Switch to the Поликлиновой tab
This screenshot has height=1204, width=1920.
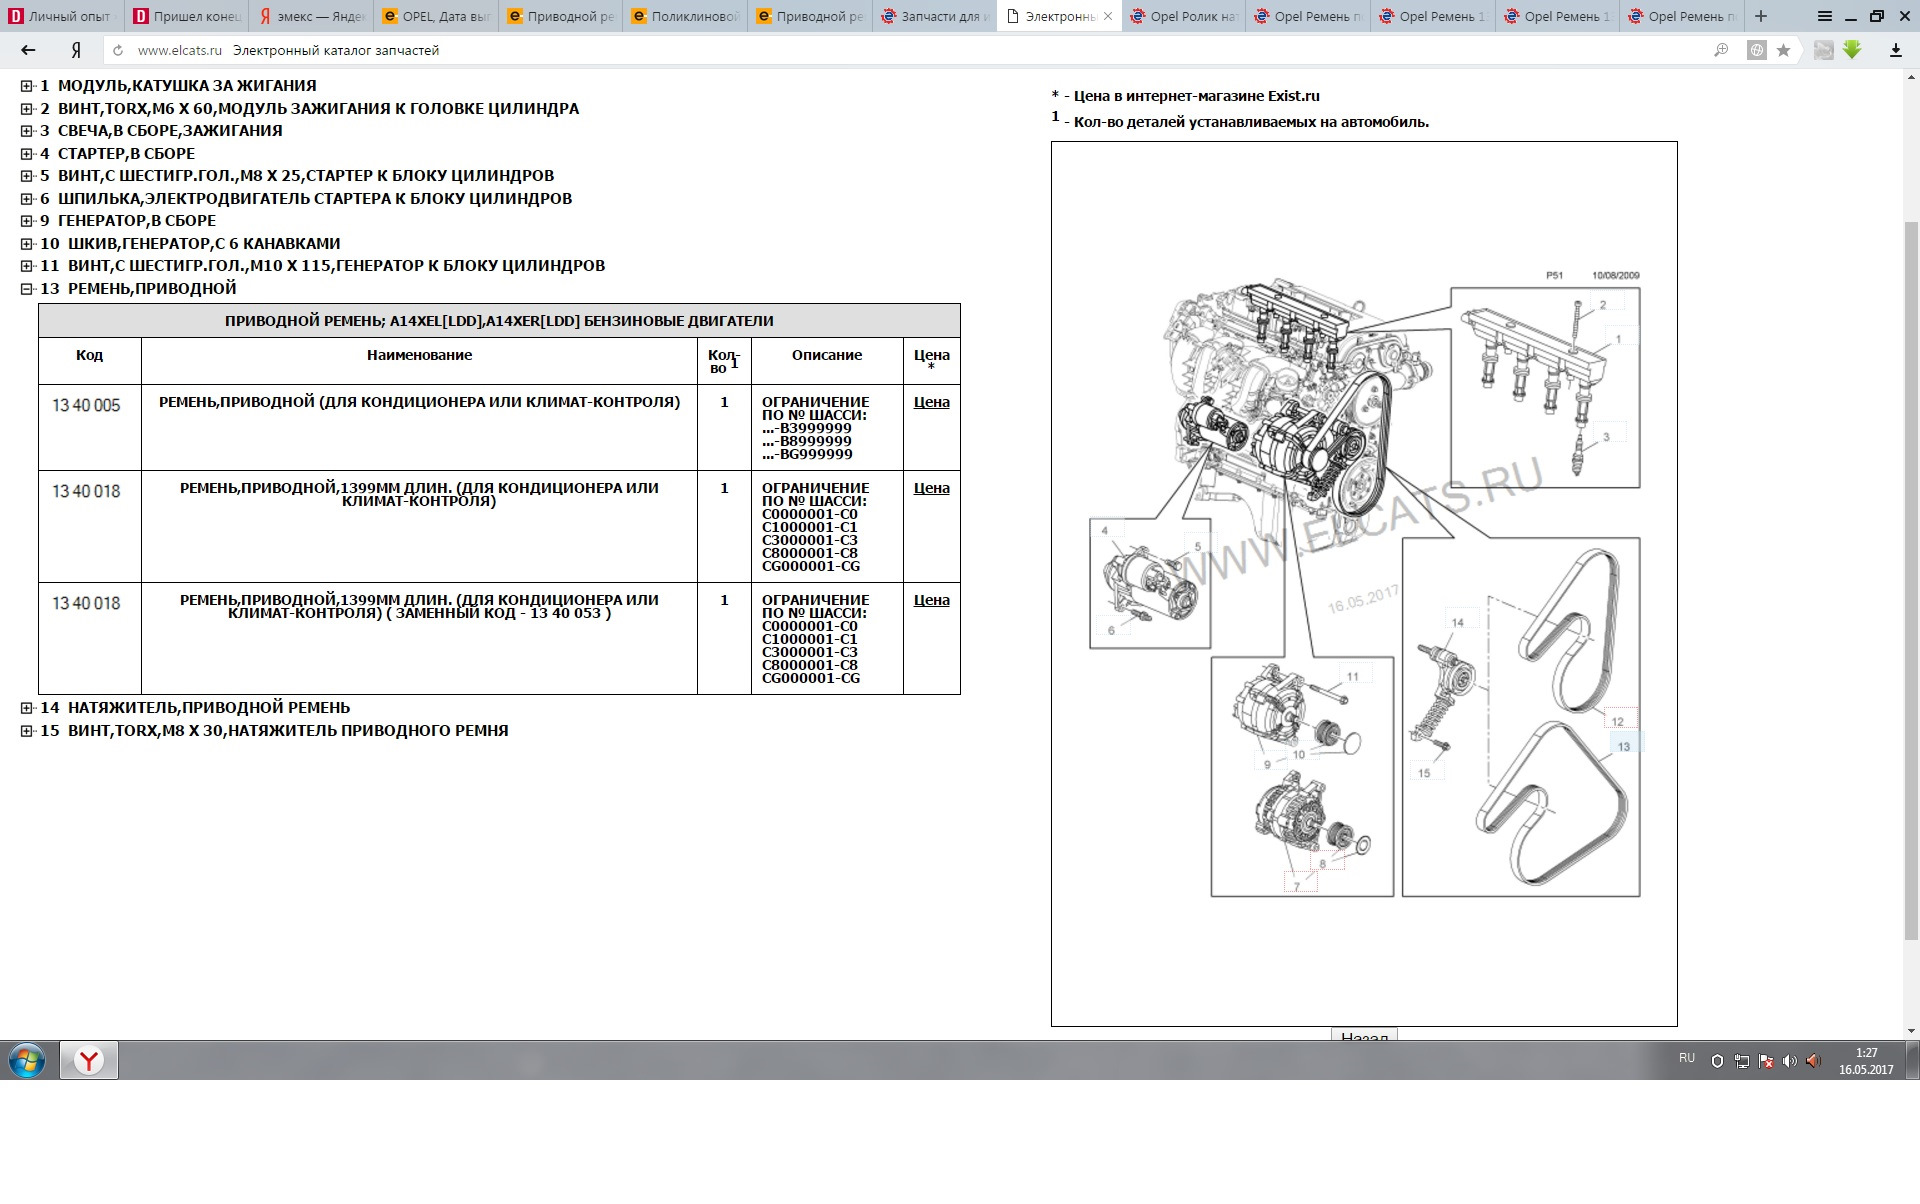click(x=685, y=16)
